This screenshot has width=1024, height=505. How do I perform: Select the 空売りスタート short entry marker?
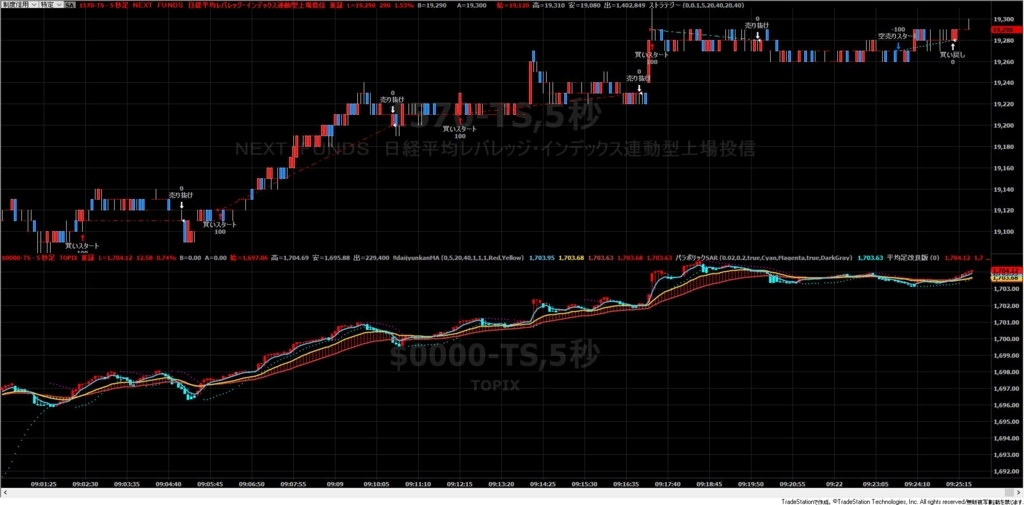tap(894, 37)
